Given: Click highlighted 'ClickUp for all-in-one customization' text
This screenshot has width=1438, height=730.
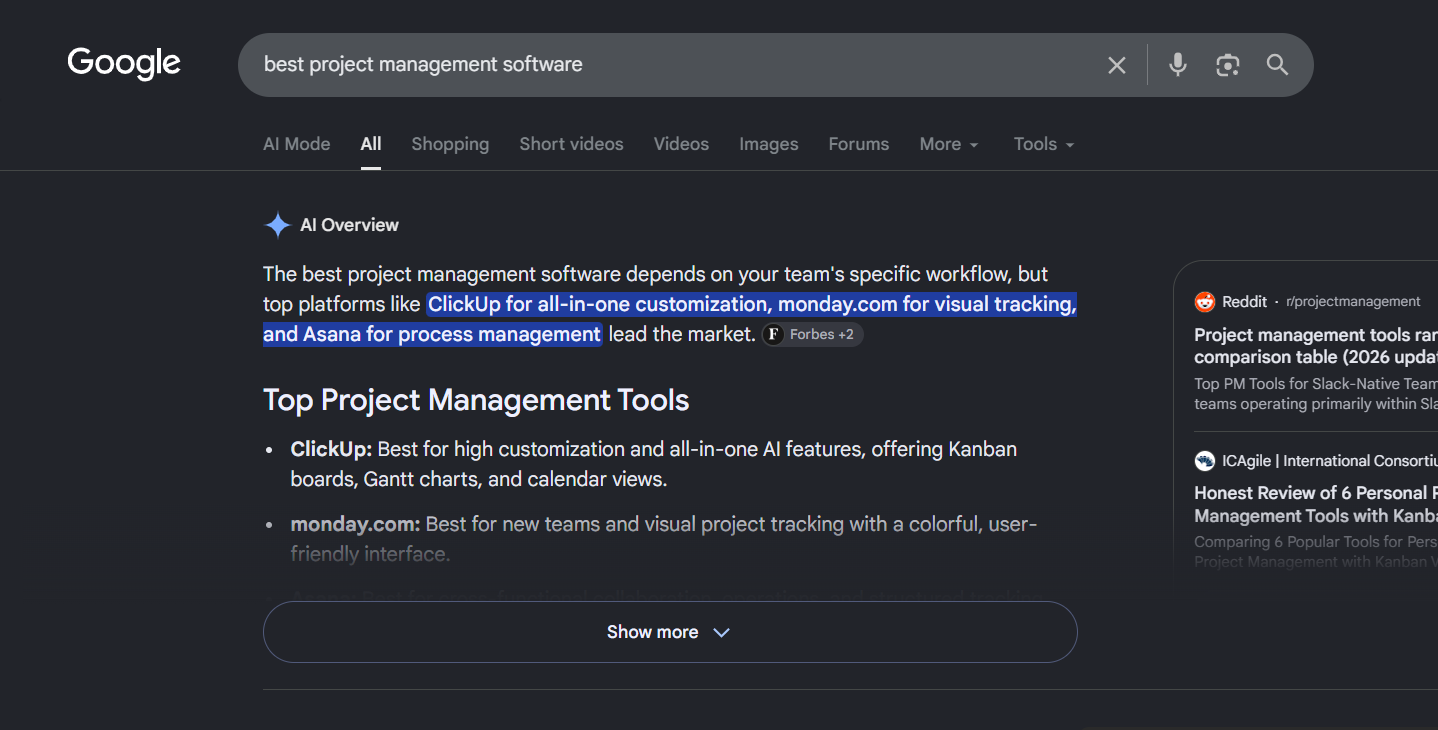Looking at the screenshot, I should [598, 304].
